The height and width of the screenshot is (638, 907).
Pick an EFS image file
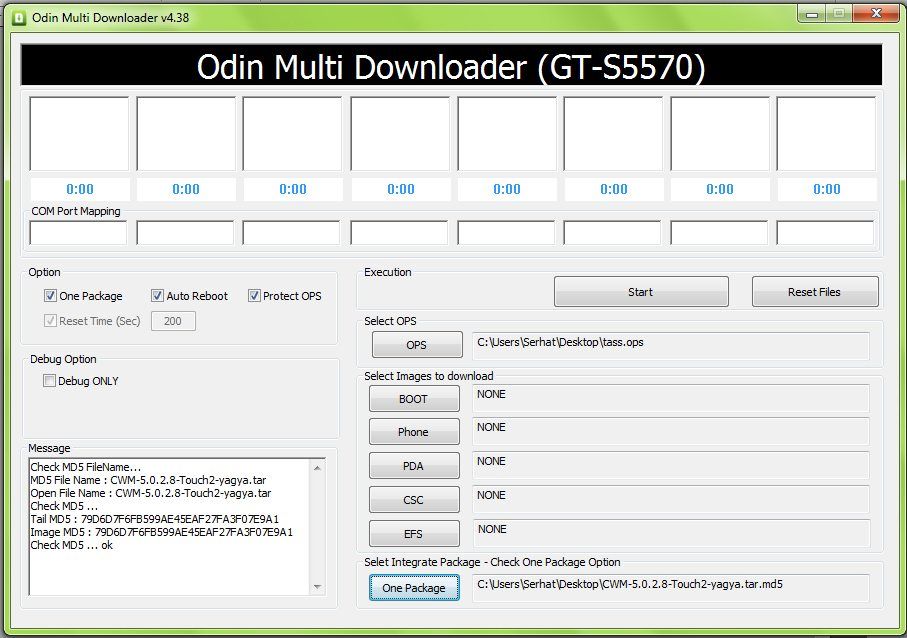414,533
